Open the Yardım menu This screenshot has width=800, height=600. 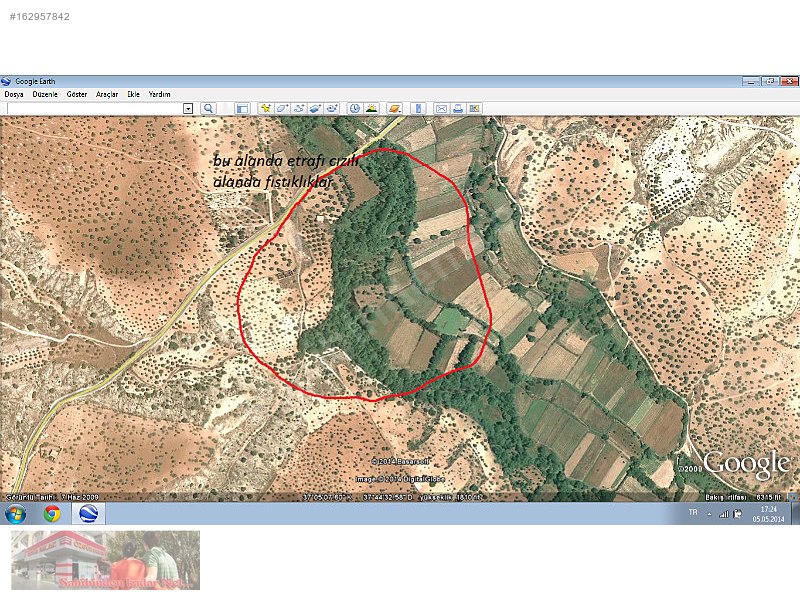[160, 94]
